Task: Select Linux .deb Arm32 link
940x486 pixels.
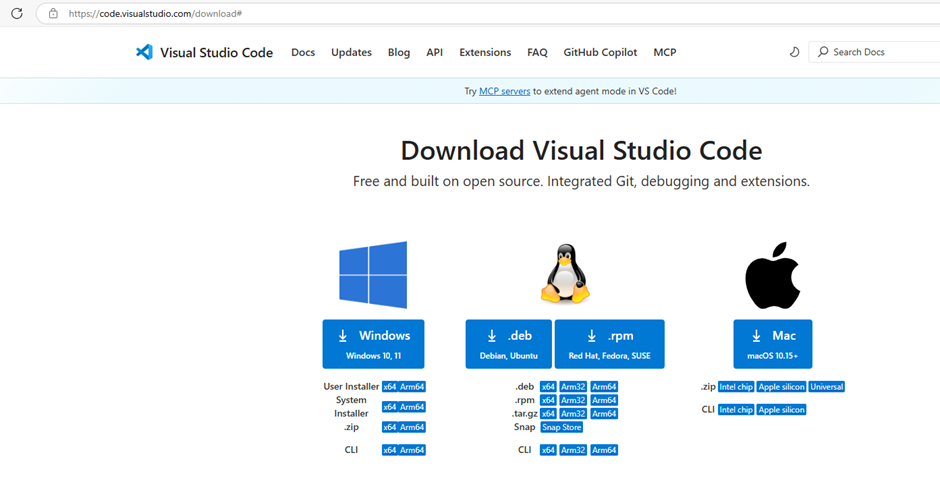Action: (x=573, y=387)
